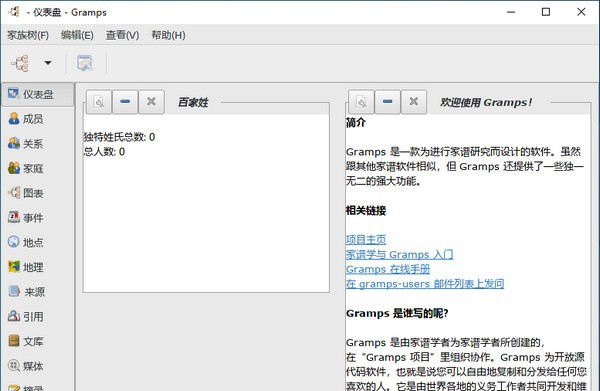Open the 查看(V) menu
Viewport: 600px width, 391px height.
122,35
